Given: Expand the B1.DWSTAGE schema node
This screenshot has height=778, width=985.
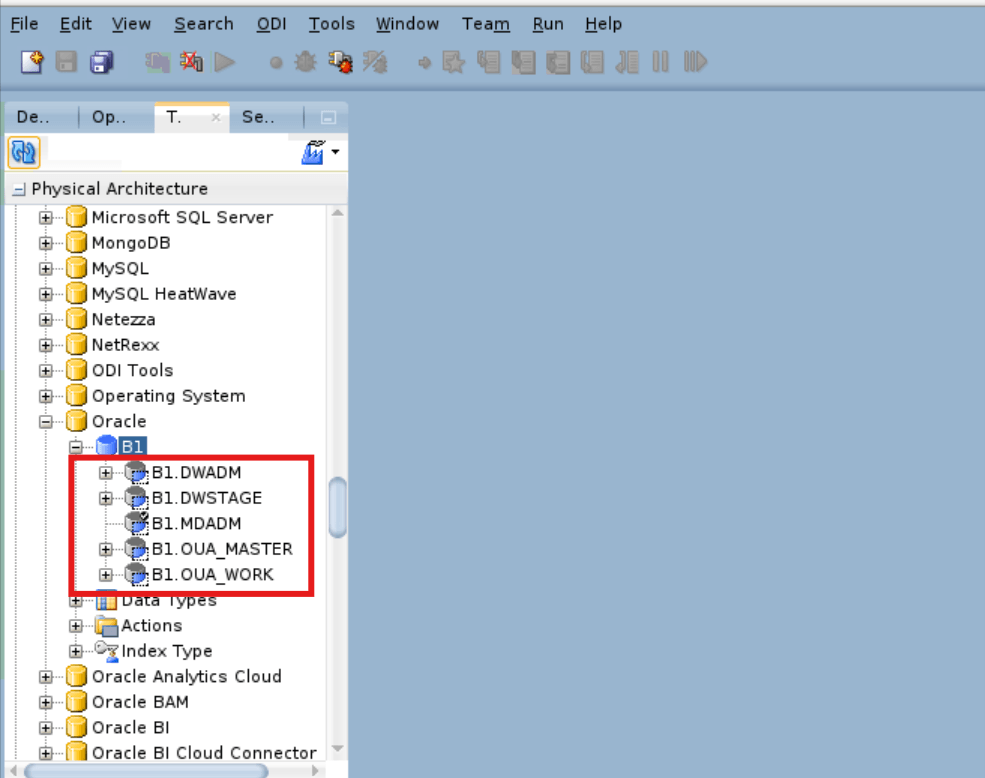Looking at the screenshot, I should (x=106, y=498).
